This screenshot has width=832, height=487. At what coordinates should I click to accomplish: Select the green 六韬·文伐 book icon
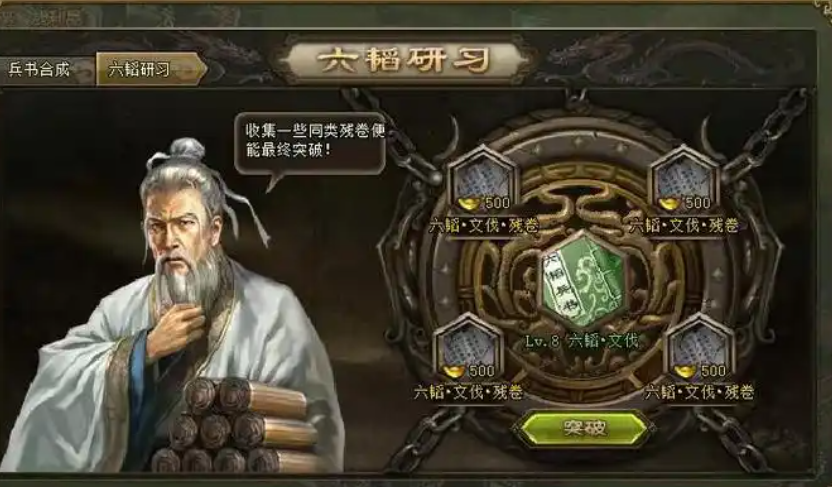[x=584, y=280]
